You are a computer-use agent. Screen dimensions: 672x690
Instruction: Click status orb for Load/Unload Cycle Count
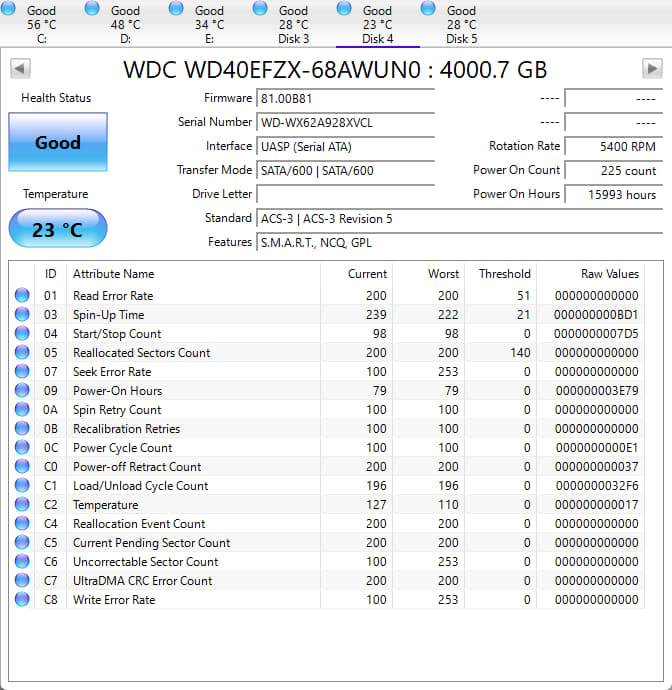(22, 485)
